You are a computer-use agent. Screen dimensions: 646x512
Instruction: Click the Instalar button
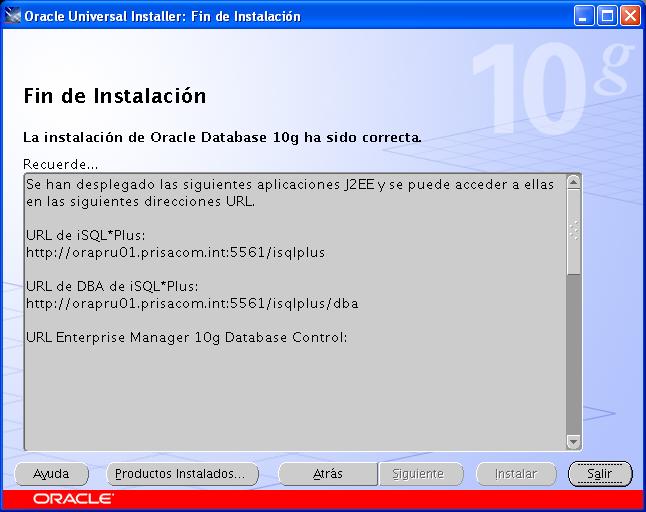click(x=516, y=474)
